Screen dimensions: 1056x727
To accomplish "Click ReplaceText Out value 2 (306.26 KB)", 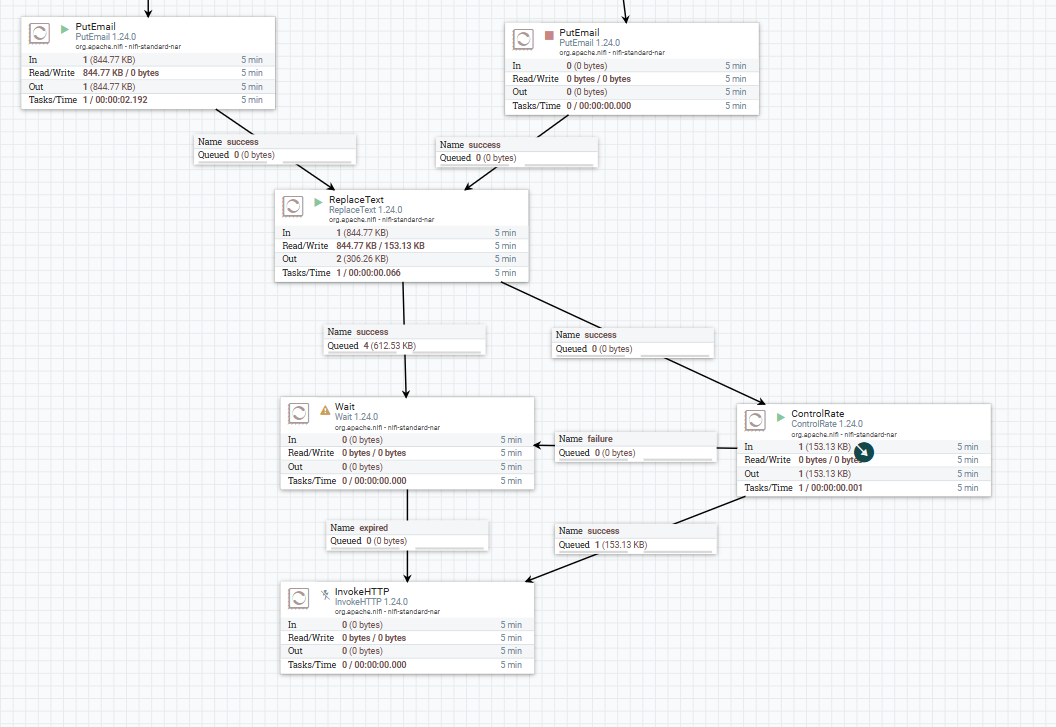I will click(x=362, y=259).
